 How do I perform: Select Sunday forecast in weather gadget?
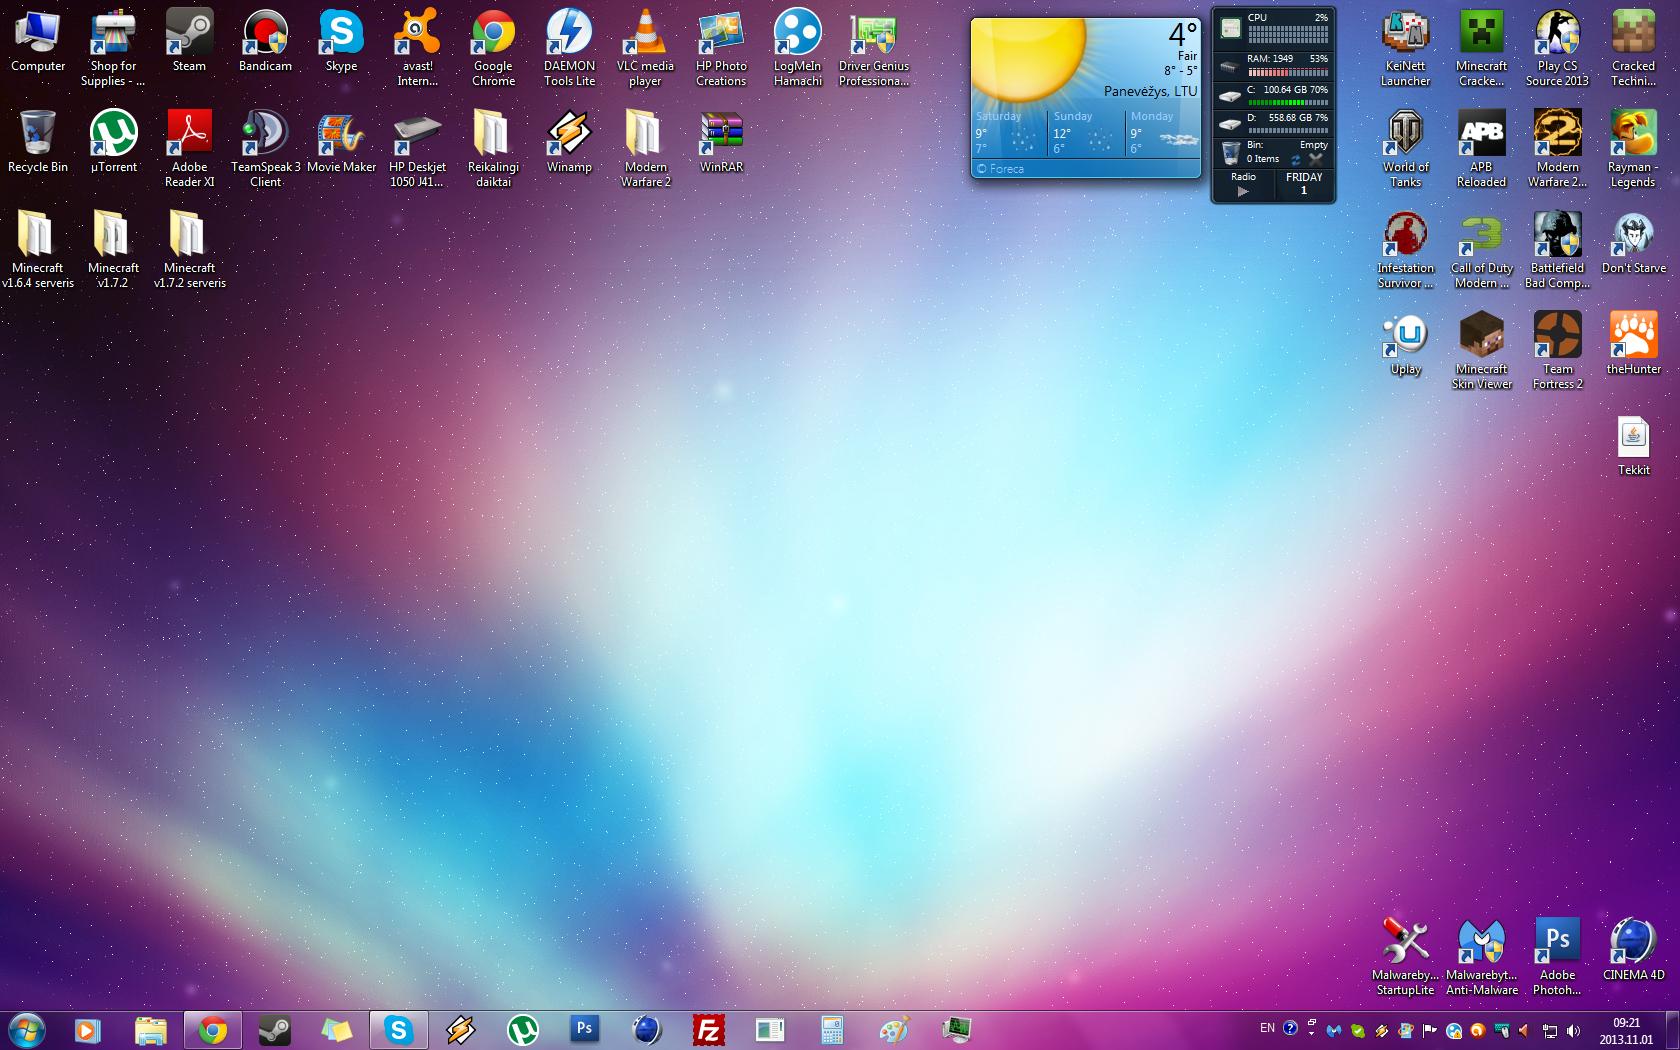pos(1085,132)
